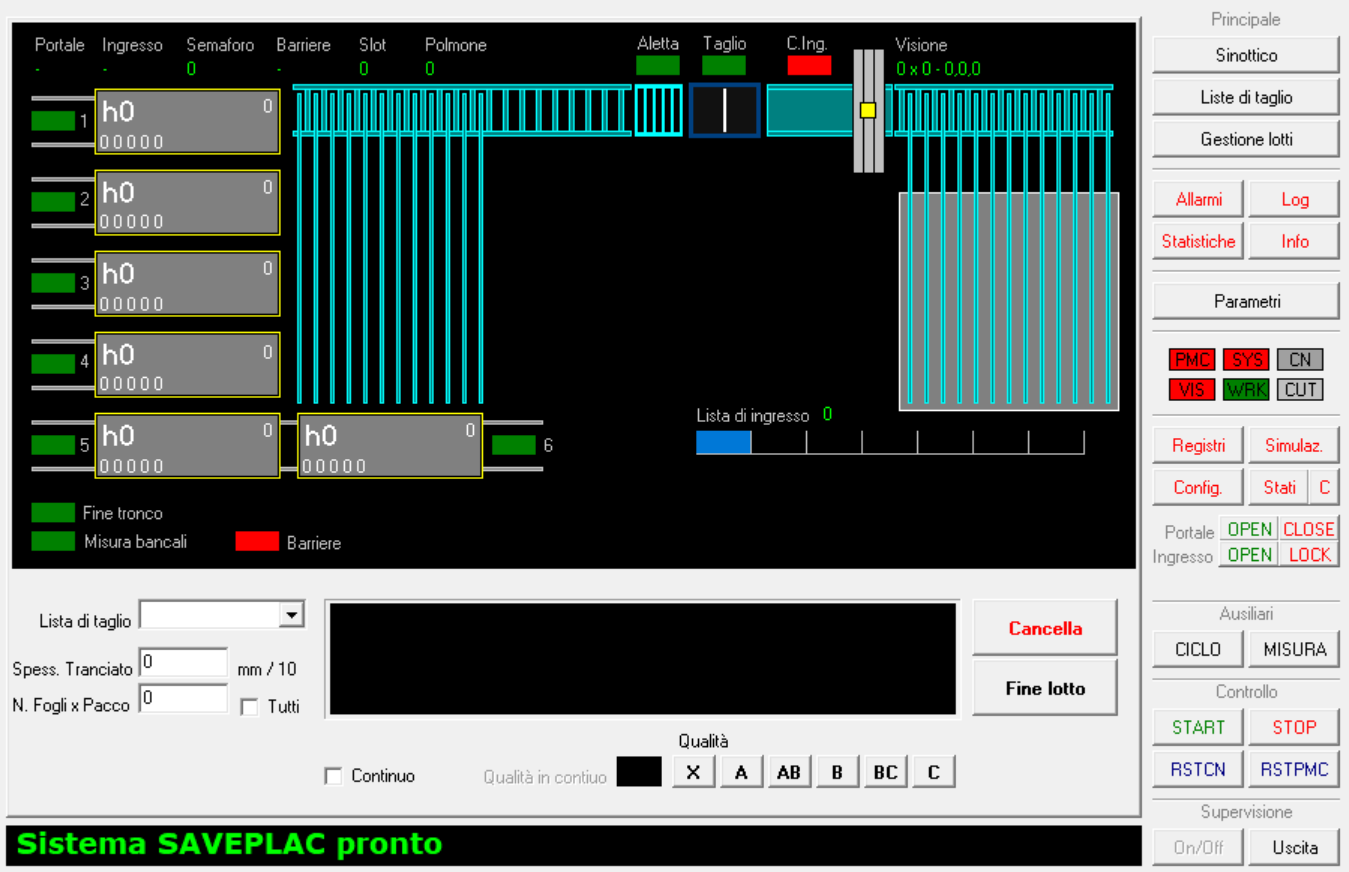Enable the Tutti checkbox
1349x872 pixels.
click(250, 707)
